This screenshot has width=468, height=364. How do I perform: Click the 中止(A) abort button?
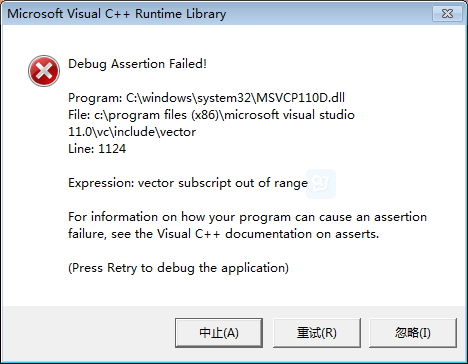219,333
